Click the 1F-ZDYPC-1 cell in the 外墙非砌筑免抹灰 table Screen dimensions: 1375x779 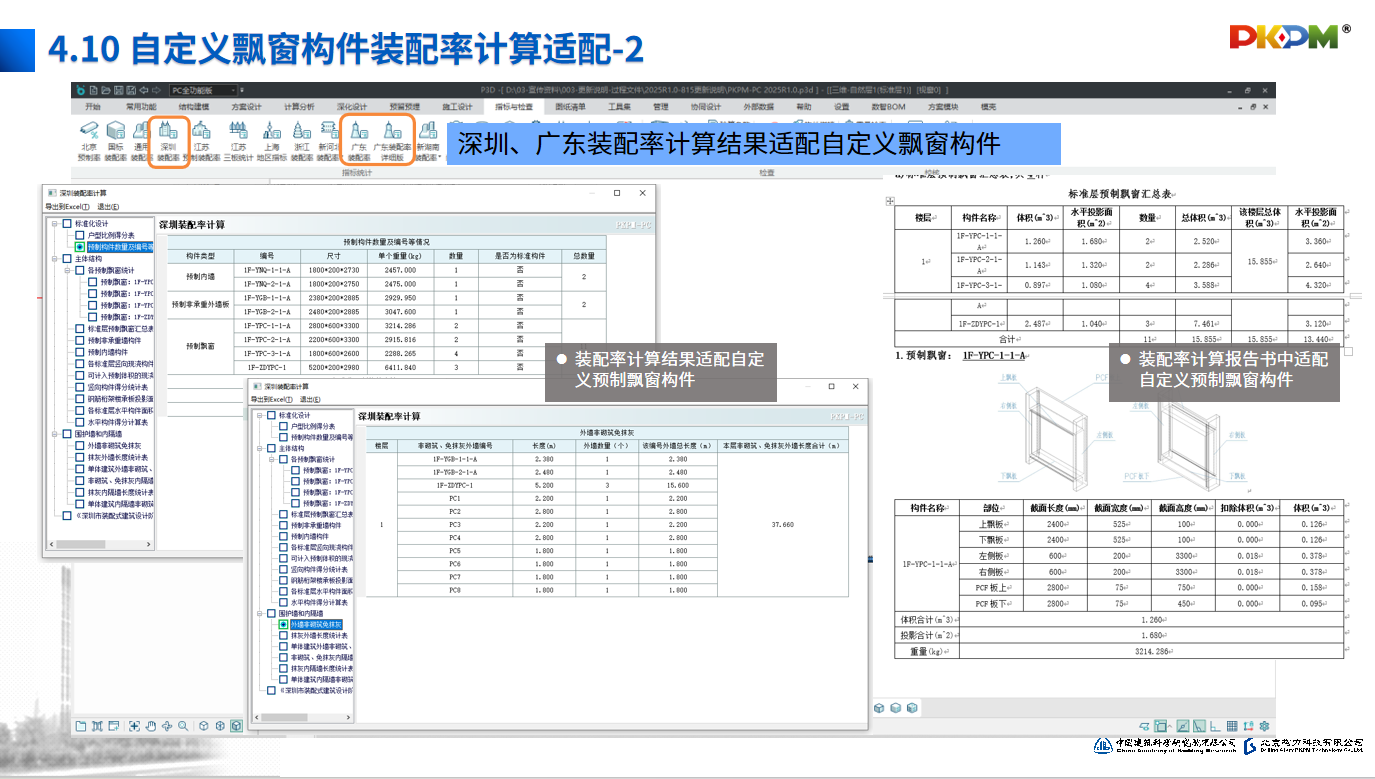pyautogui.click(x=455, y=485)
